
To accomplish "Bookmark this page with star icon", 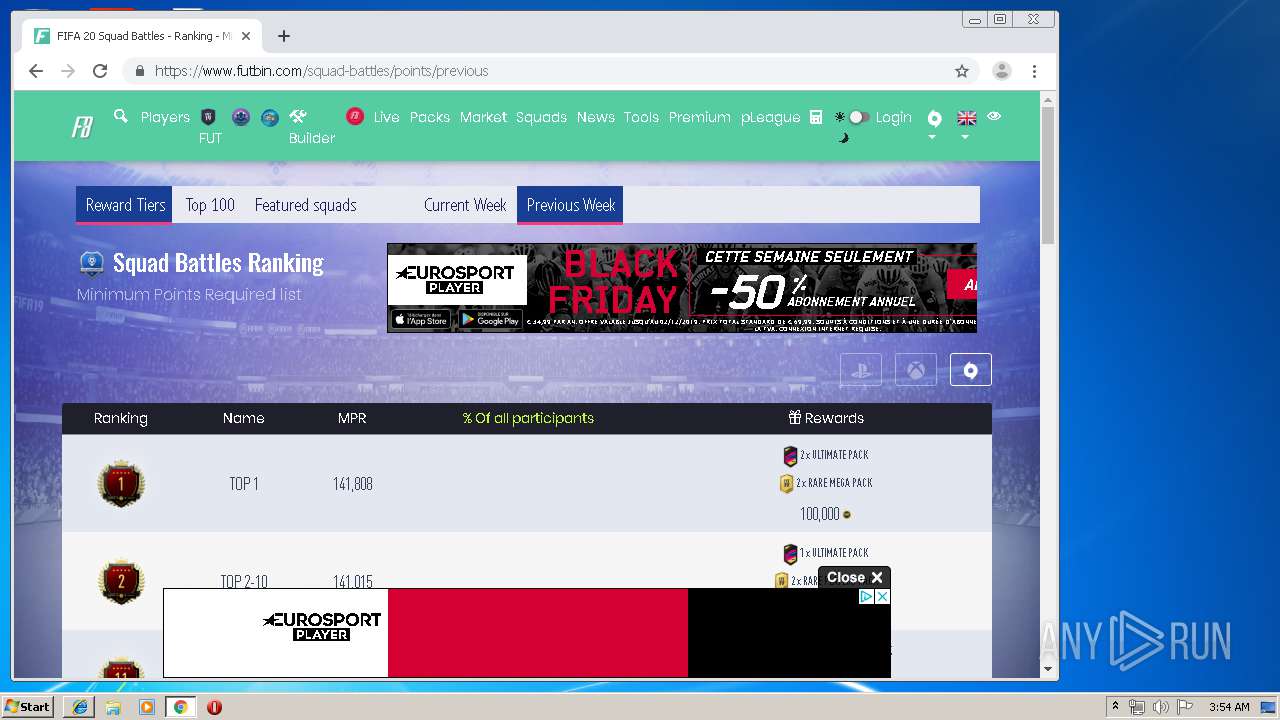I will (x=962, y=71).
